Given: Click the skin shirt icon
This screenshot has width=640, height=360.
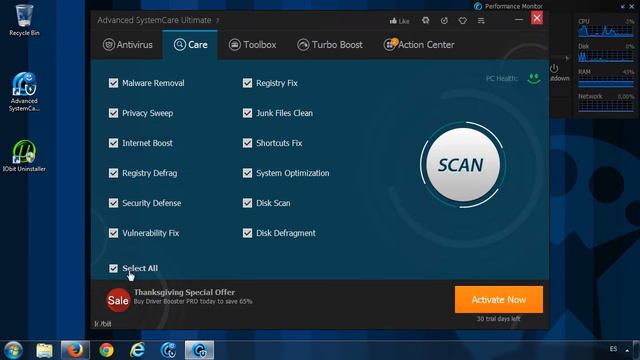Looking at the screenshot, I should pos(462,20).
